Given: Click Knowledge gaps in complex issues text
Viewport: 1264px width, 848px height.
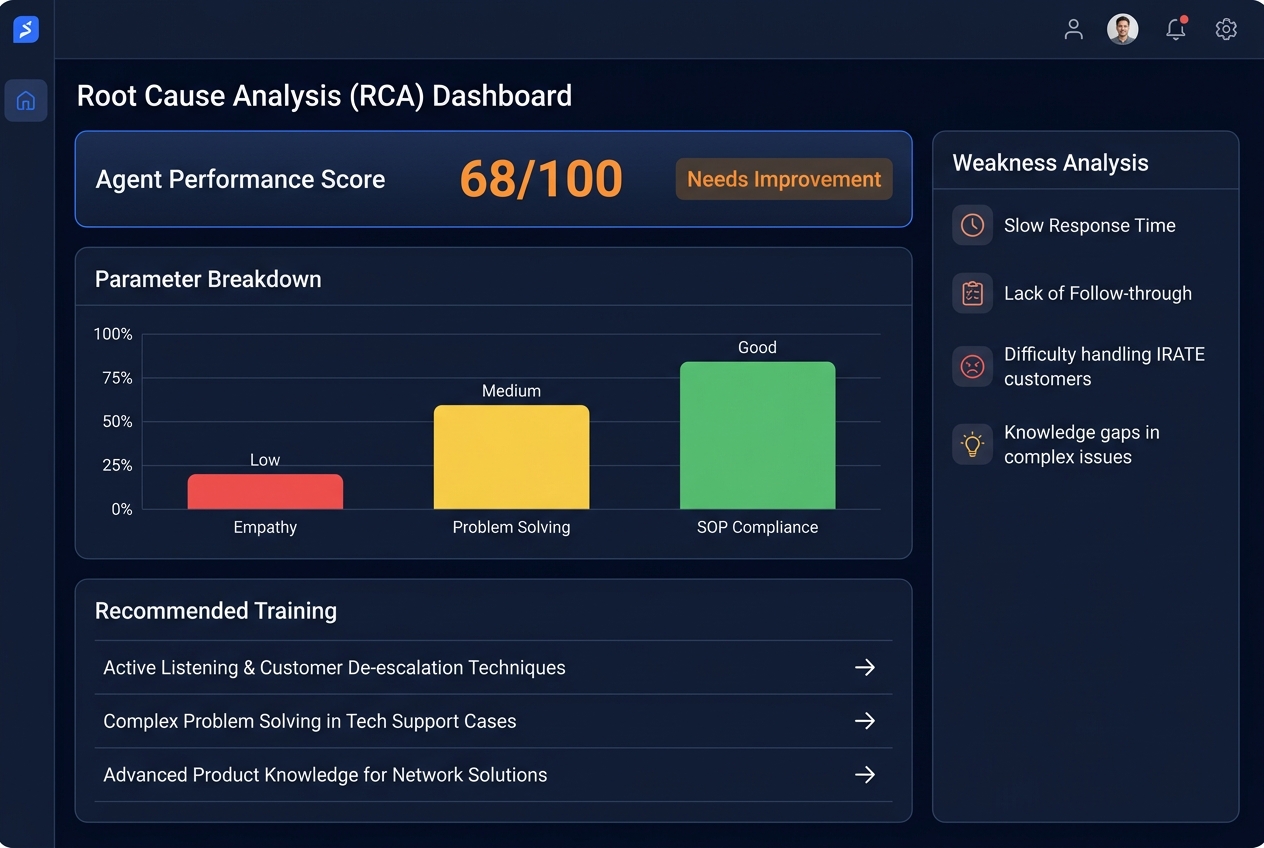Looking at the screenshot, I should click(1082, 444).
